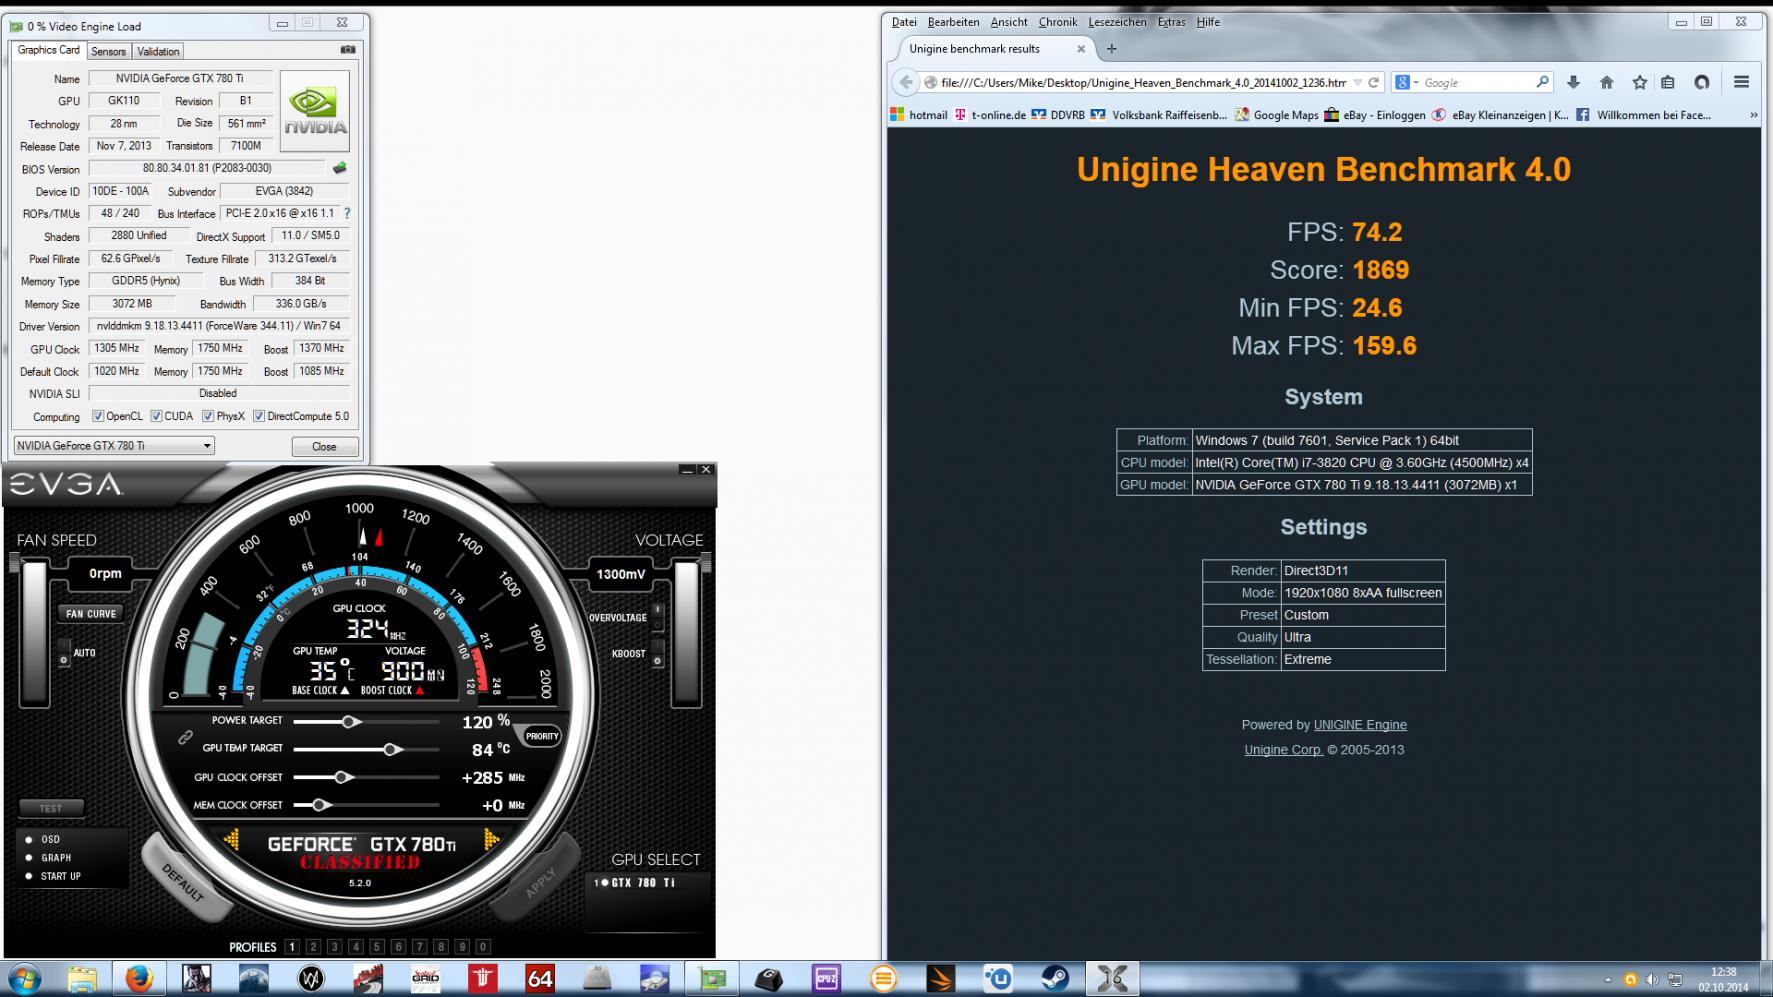1773x997 pixels.
Task: Toggle the OpenCL checkbox
Action: click(x=98, y=416)
